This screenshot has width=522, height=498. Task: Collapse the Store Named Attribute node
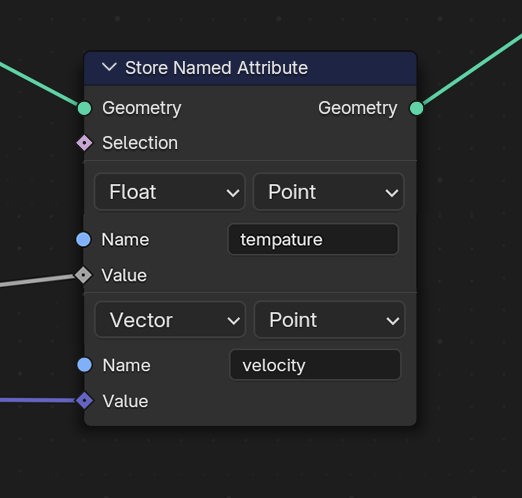pos(109,67)
